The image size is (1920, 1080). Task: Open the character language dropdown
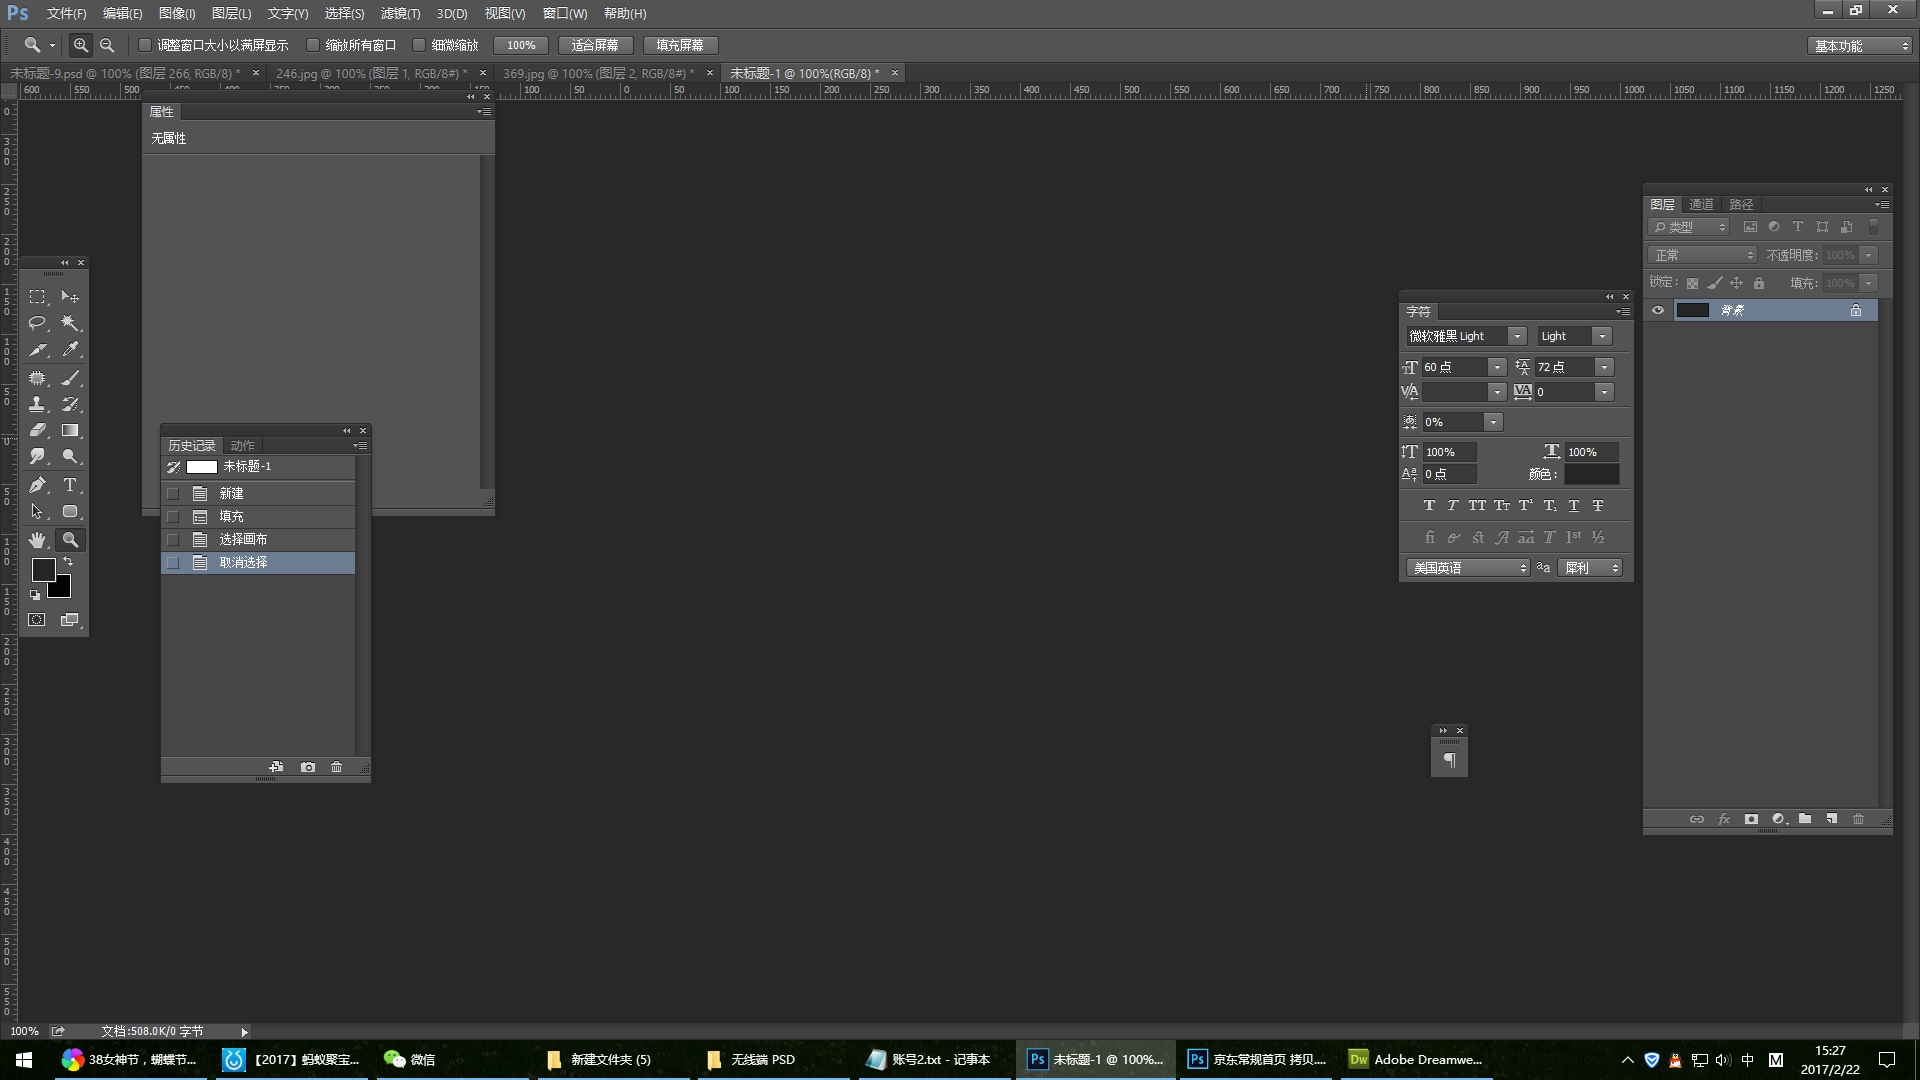(x=1468, y=568)
